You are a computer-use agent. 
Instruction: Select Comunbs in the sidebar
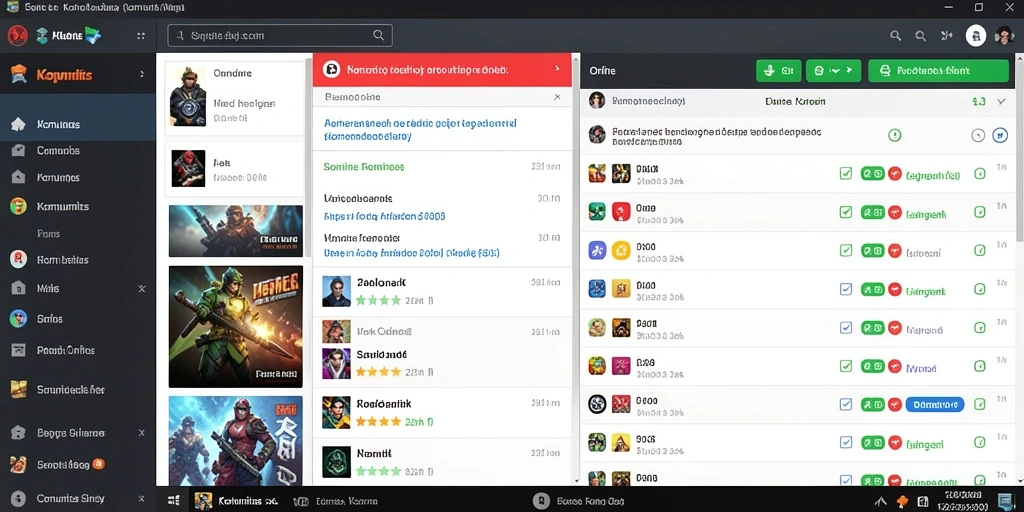coord(58,150)
